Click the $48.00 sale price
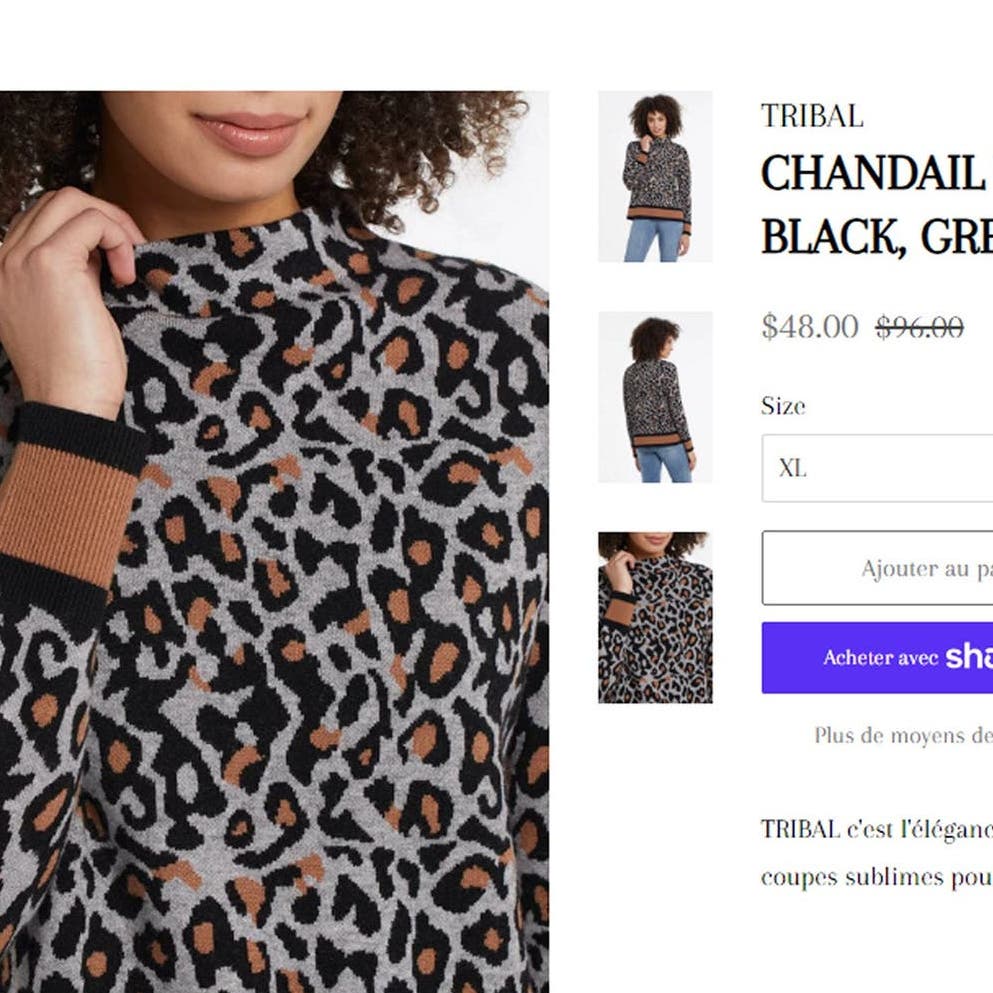Screen dimensions: 993x993 pyautogui.click(x=810, y=327)
